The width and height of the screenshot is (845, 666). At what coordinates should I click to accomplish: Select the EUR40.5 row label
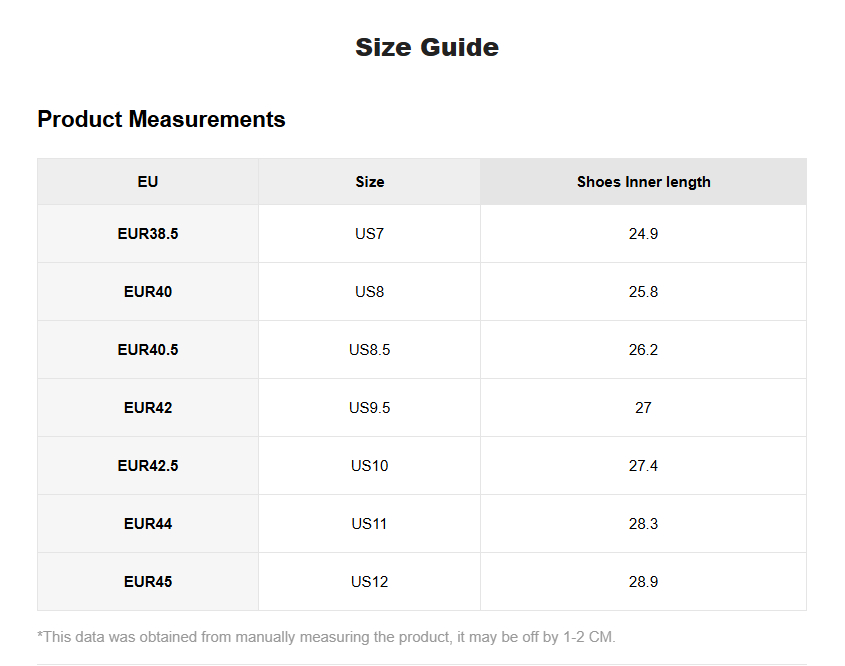(x=148, y=350)
